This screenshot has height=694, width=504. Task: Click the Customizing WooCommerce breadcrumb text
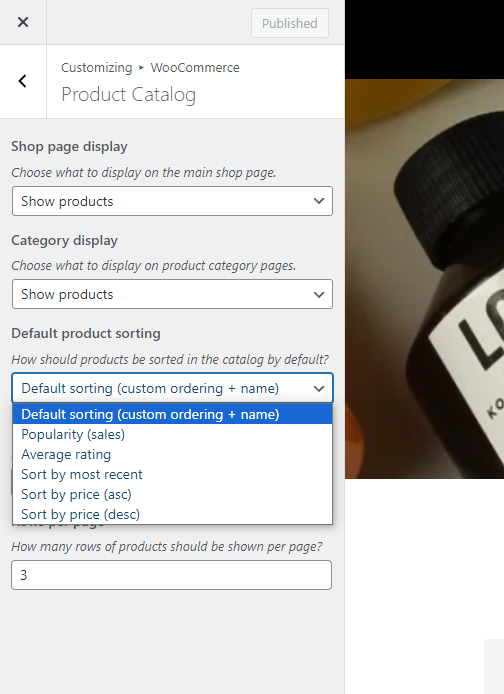point(150,68)
